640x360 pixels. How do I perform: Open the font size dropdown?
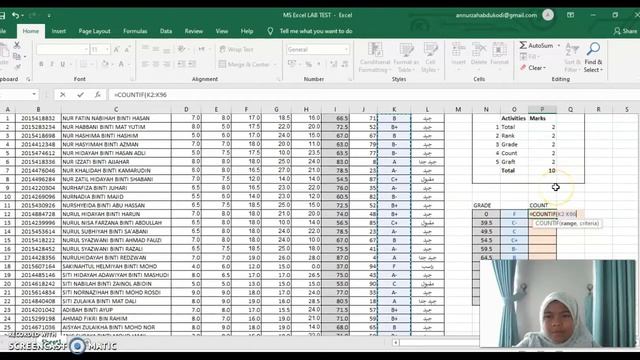107,49
